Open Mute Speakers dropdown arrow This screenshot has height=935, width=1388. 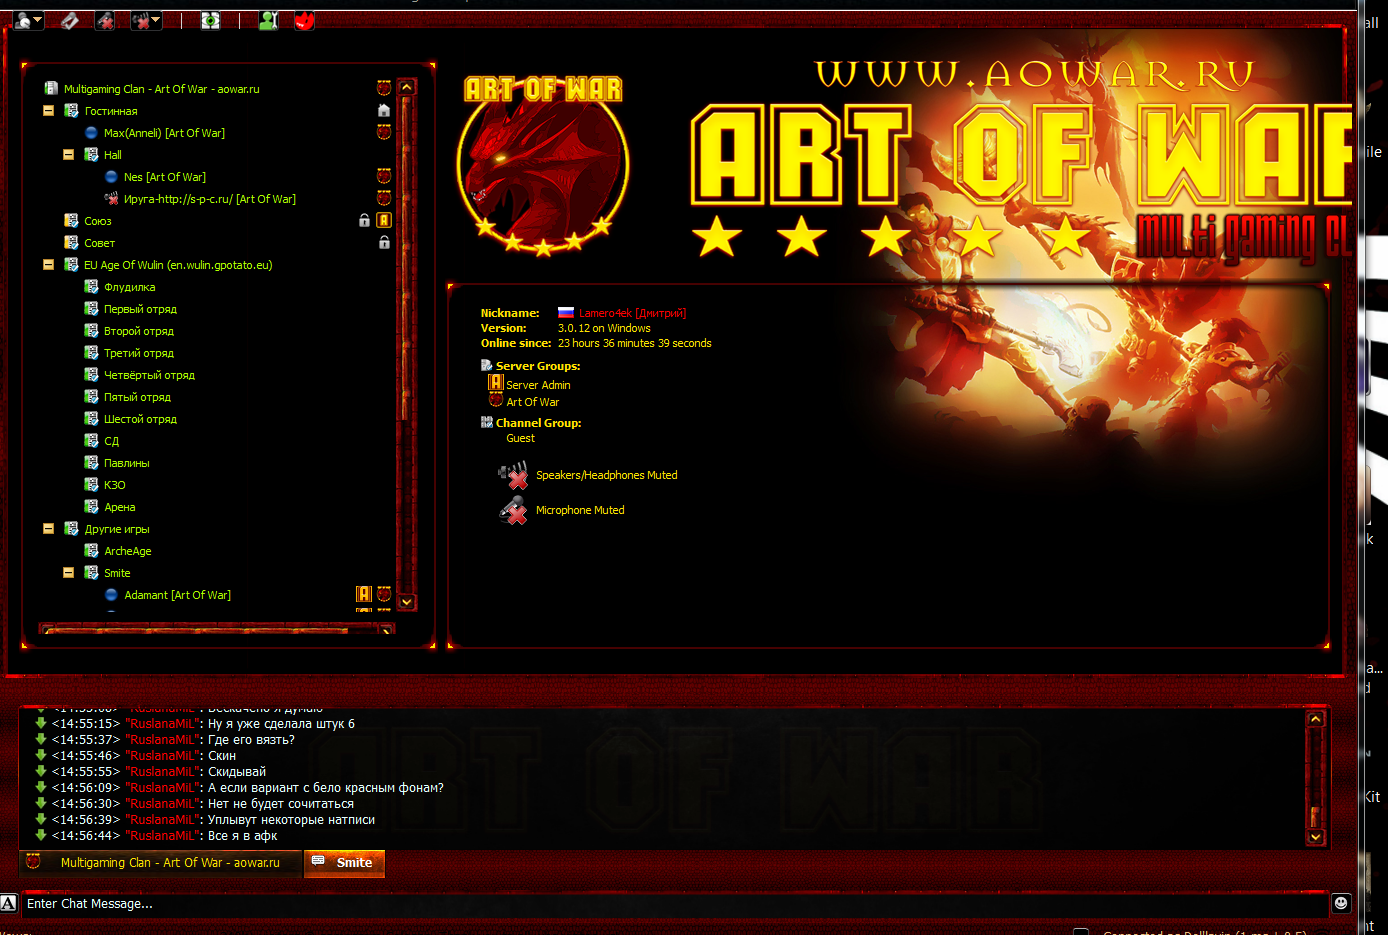click(156, 20)
